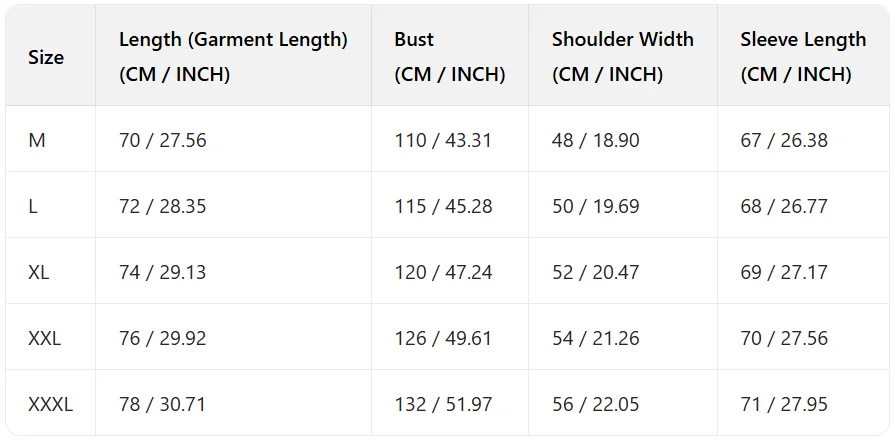
Task: Click the 70 / 27.56 garment length cell for M
Action: pos(162,140)
